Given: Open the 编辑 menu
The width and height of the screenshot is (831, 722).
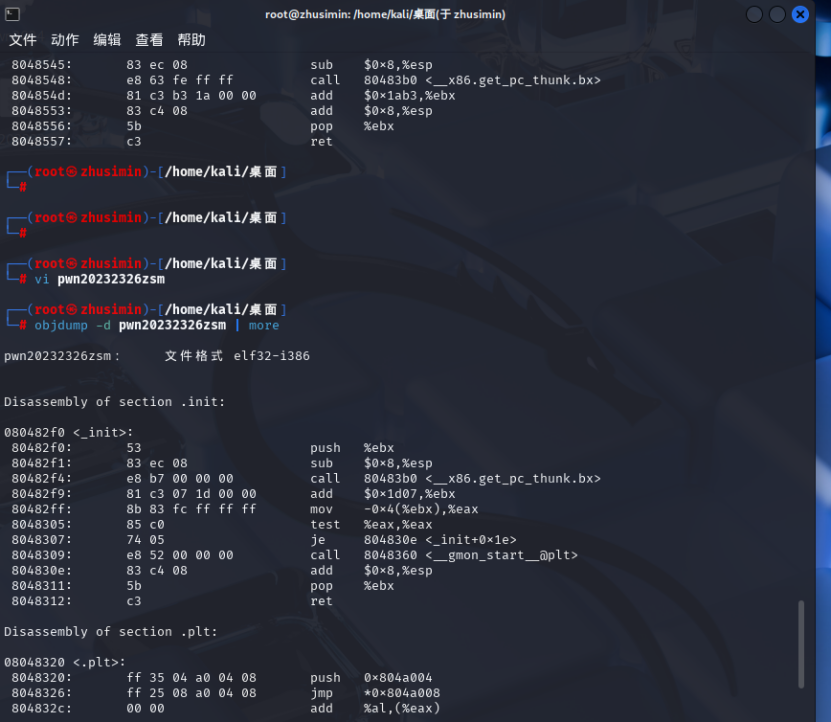Looking at the screenshot, I should (x=107, y=40).
